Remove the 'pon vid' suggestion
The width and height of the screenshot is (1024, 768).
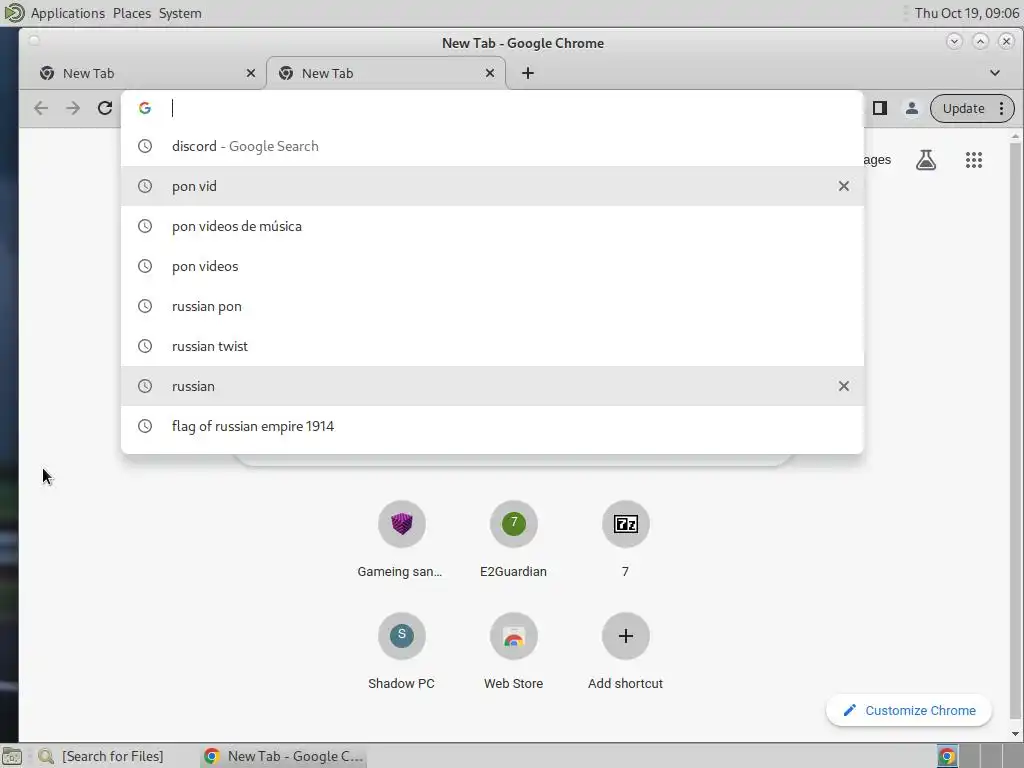(844, 186)
